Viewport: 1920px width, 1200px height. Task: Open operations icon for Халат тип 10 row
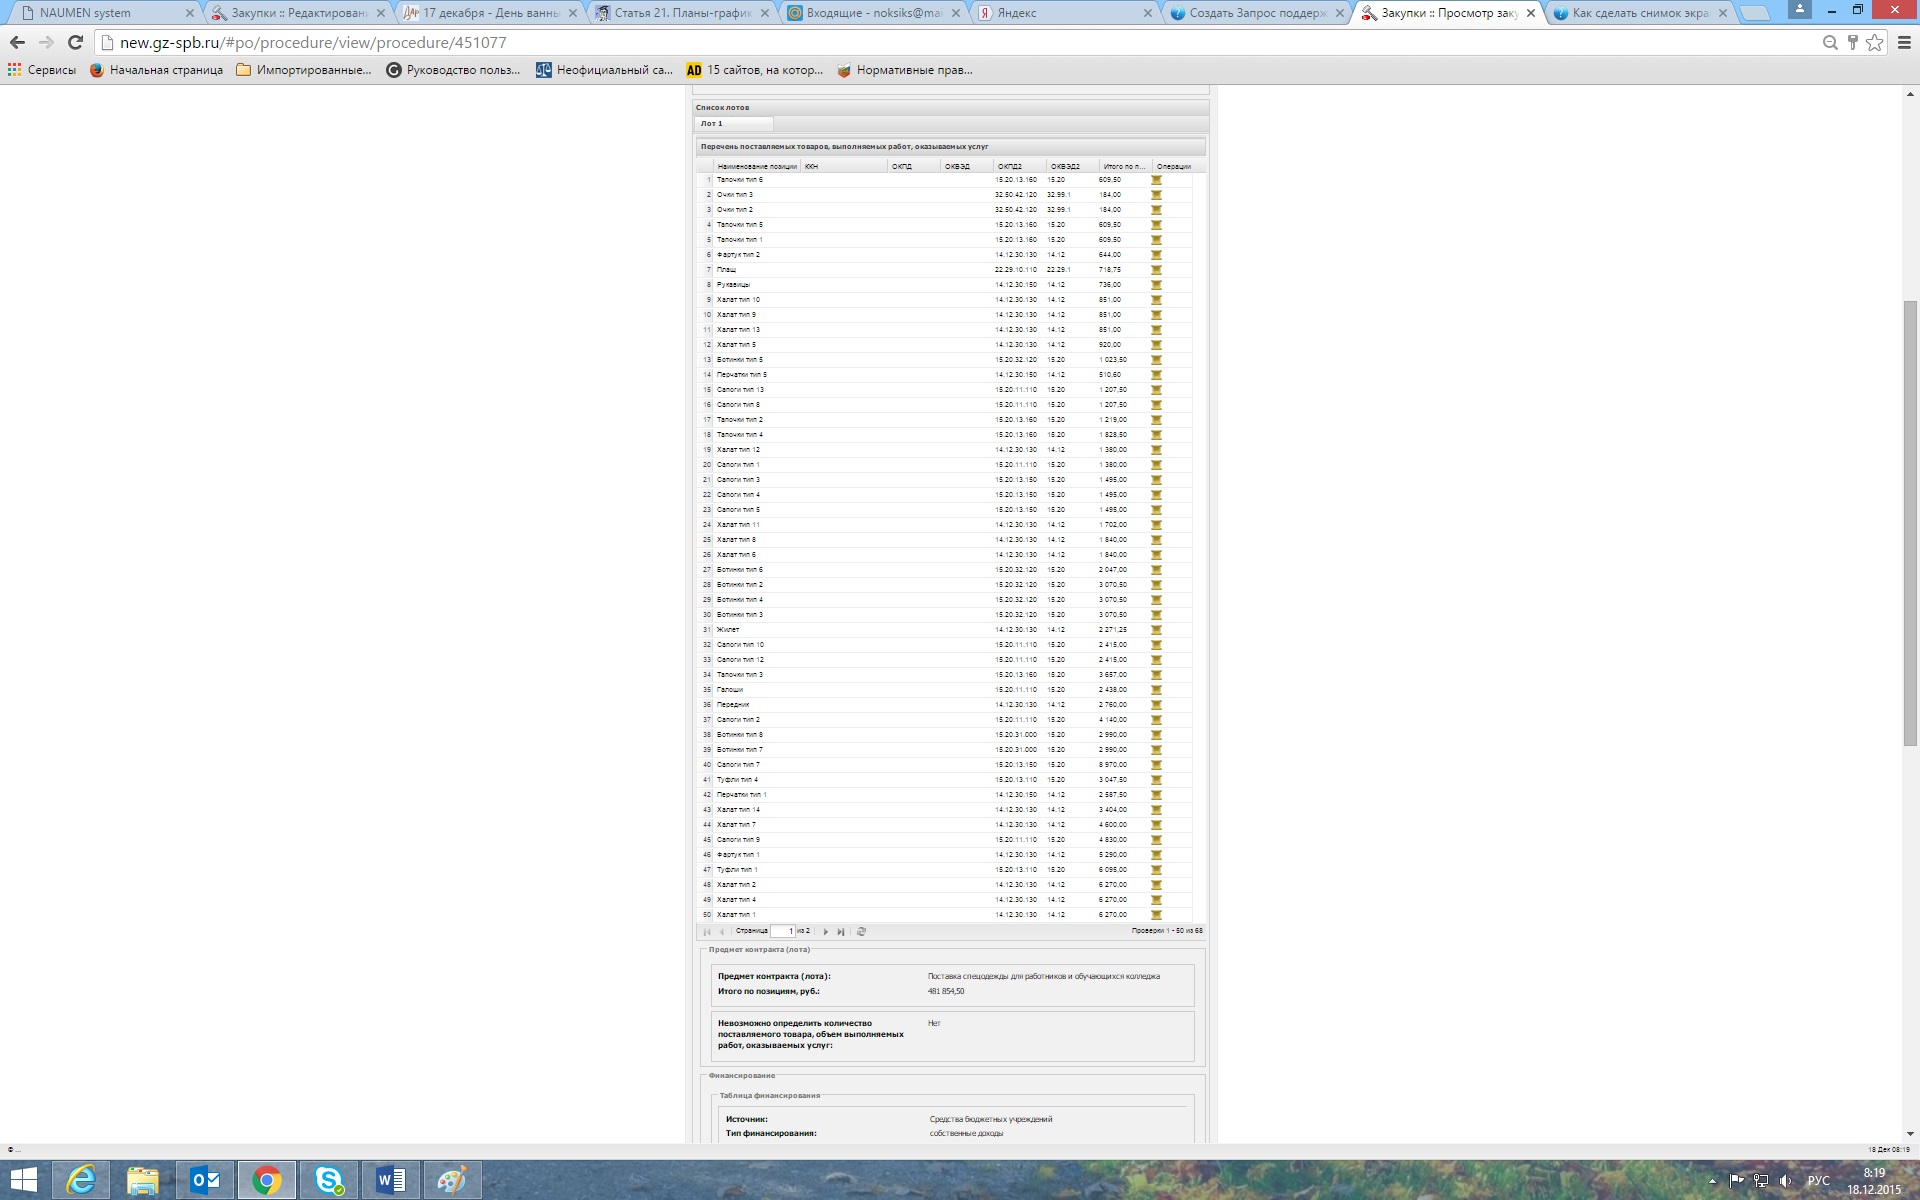(x=1156, y=300)
